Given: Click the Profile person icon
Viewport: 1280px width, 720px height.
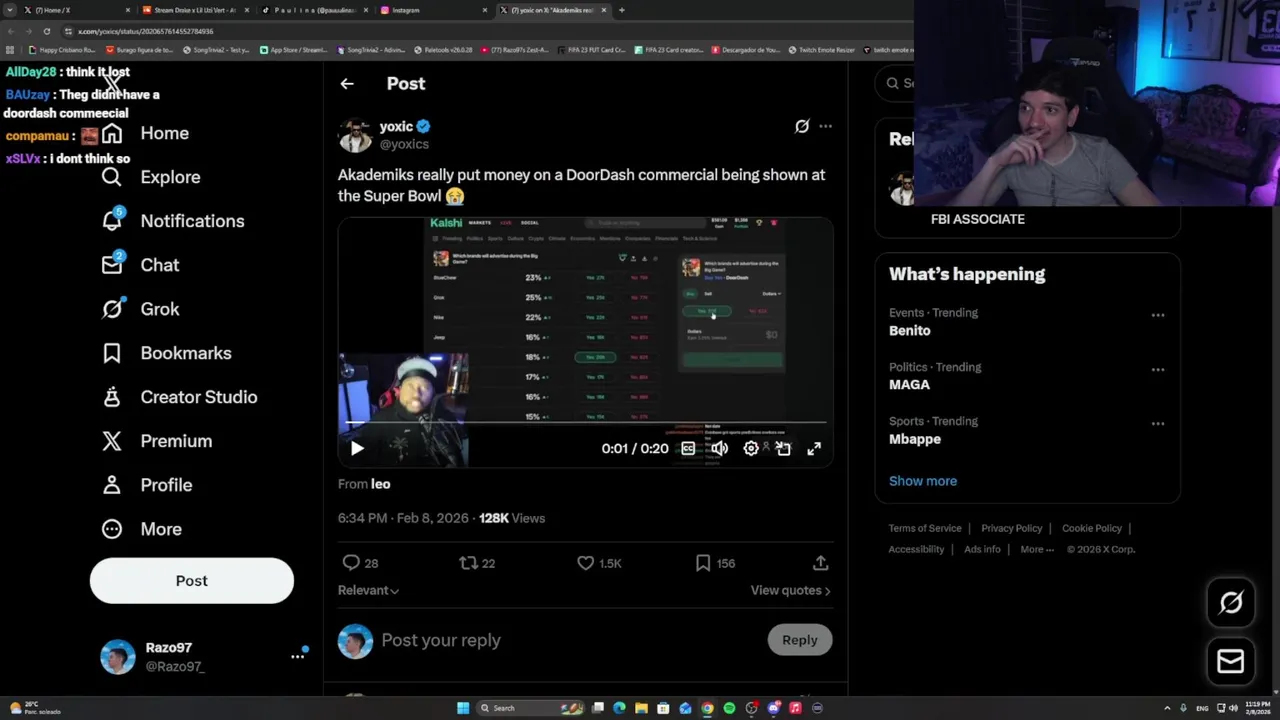Looking at the screenshot, I should pyautogui.click(x=112, y=485).
